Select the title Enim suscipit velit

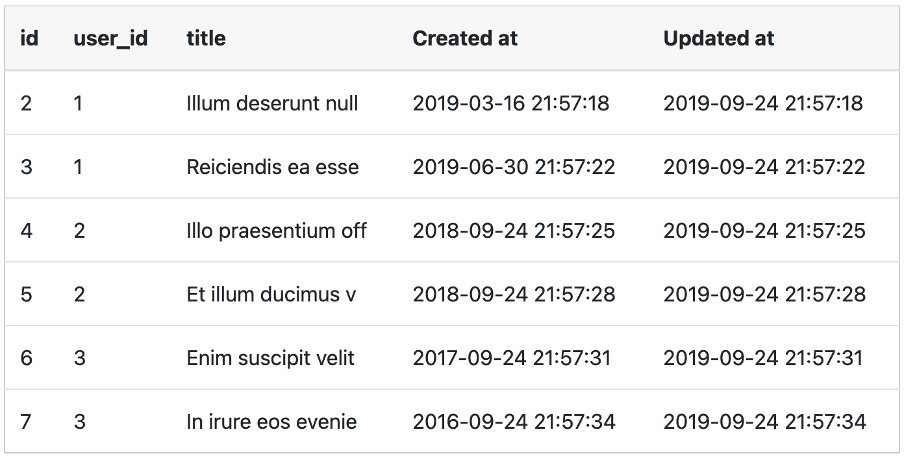tap(270, 359)
